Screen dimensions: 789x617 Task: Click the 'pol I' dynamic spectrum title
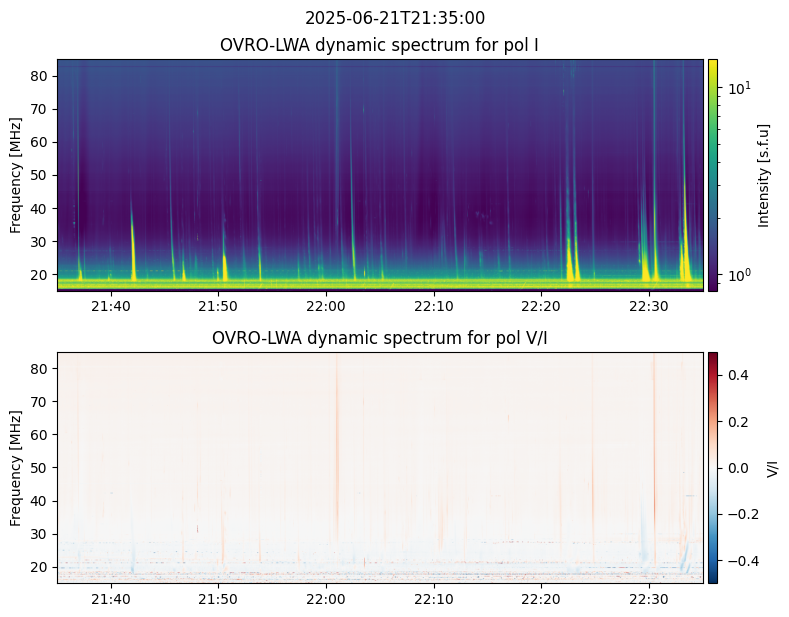point(380,45)
